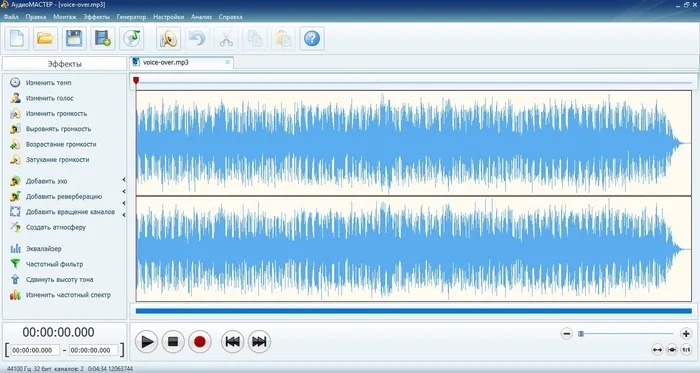Image resolution: width=700 pixels, height=373 pixels.
Task: Click the Выровнять громкость icon
Action: click(15, 129)
